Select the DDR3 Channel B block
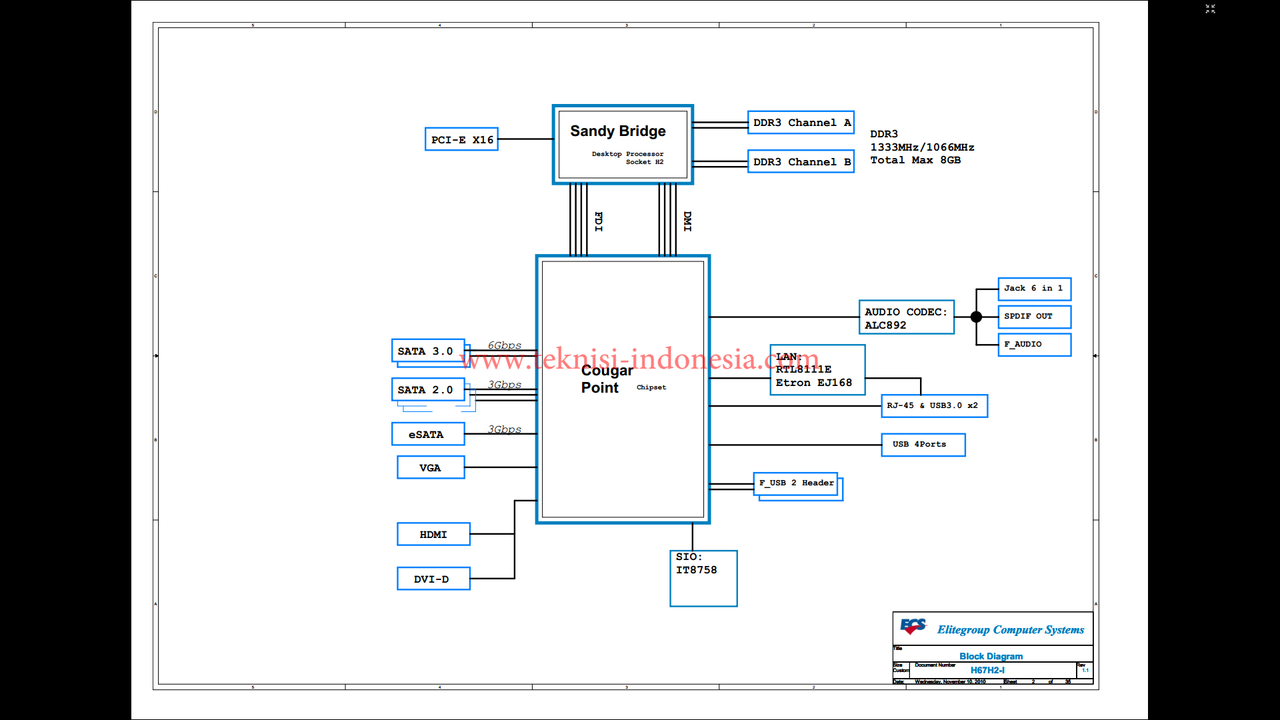 [x=801, y=162]
